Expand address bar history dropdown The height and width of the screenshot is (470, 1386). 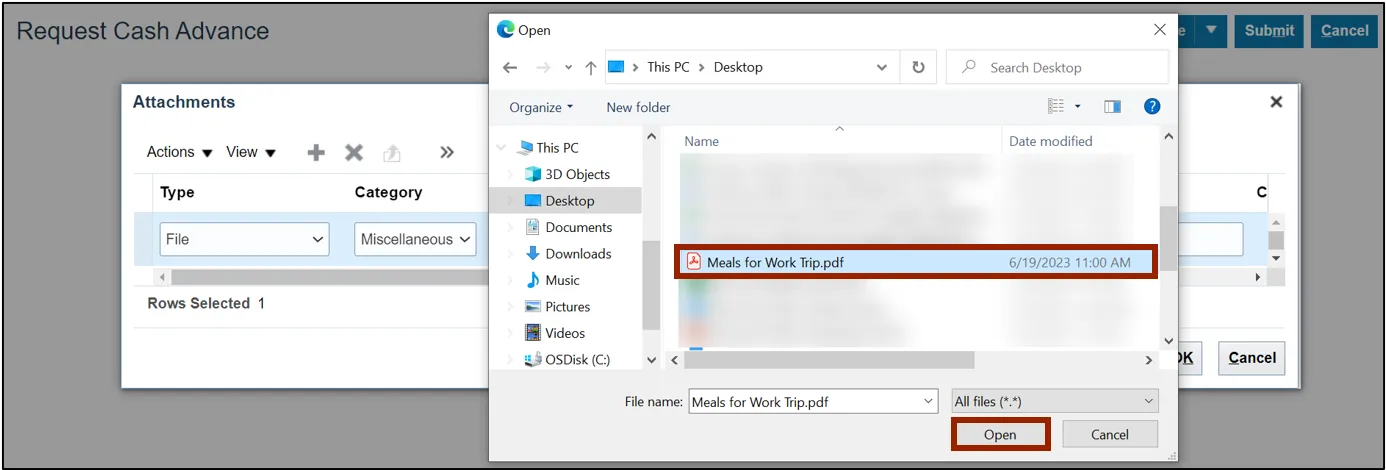coord(881,68)
